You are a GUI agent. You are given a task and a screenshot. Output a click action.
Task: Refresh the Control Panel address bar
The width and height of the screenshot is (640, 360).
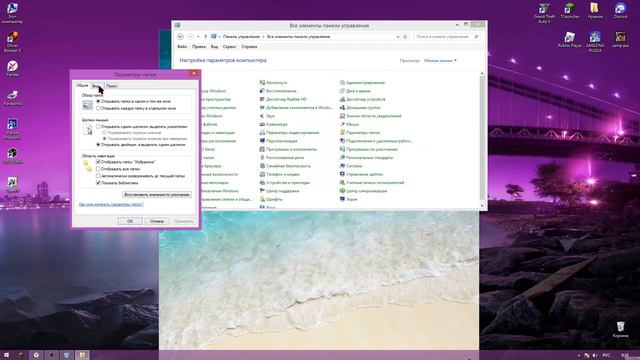pyautogui.click(x=405, y=37)
